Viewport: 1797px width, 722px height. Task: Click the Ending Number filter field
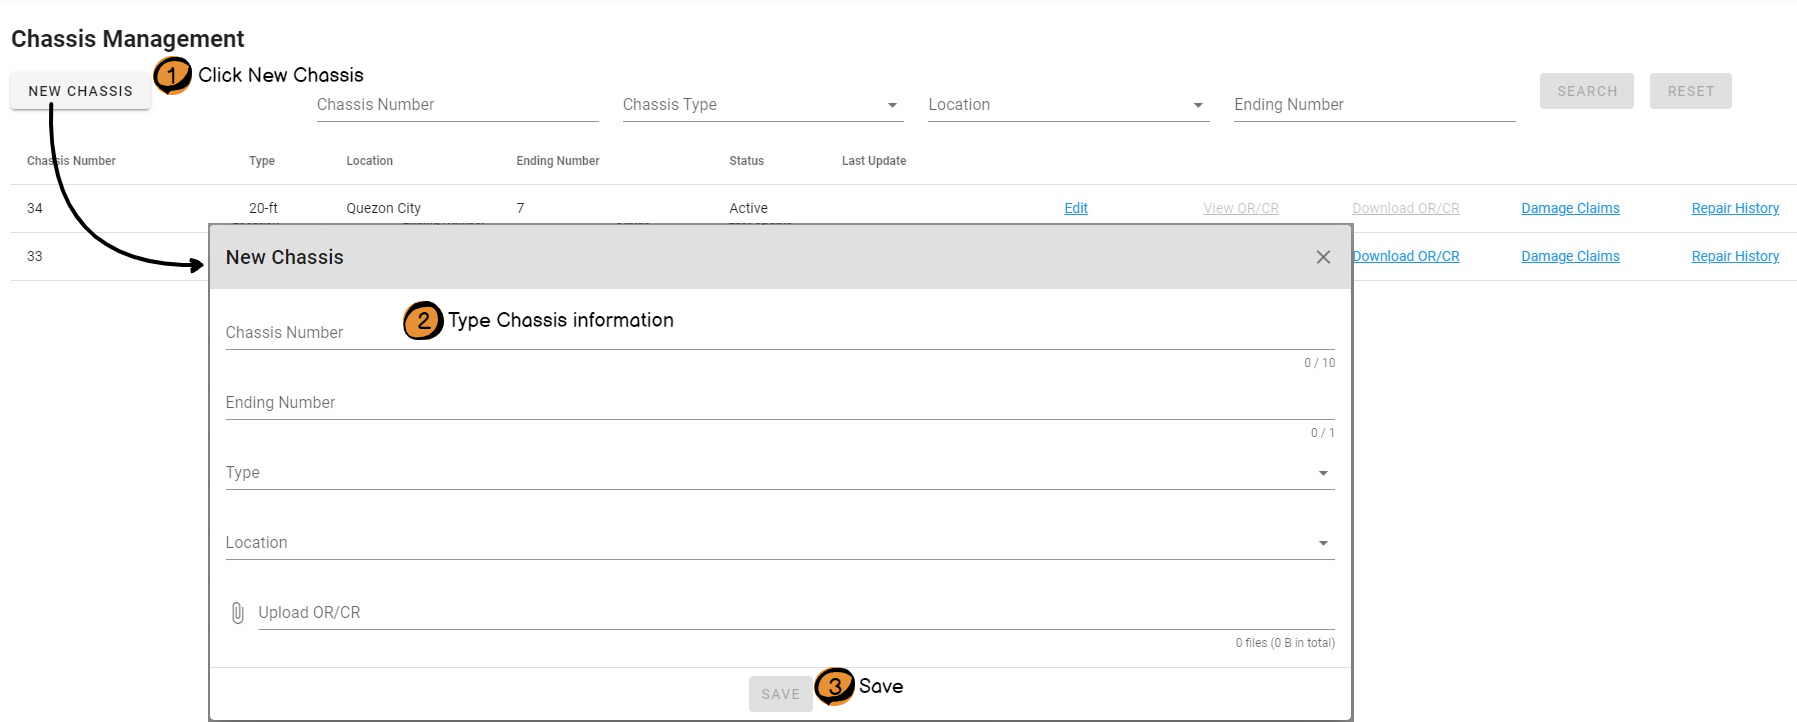click(1374, 105)
